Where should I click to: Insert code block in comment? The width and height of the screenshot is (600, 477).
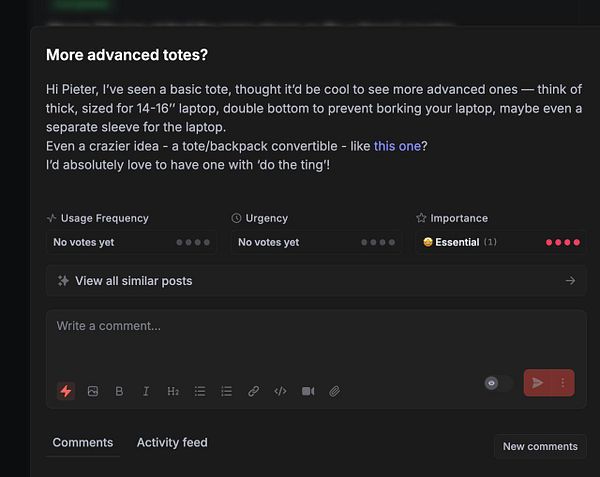[281, 391]
